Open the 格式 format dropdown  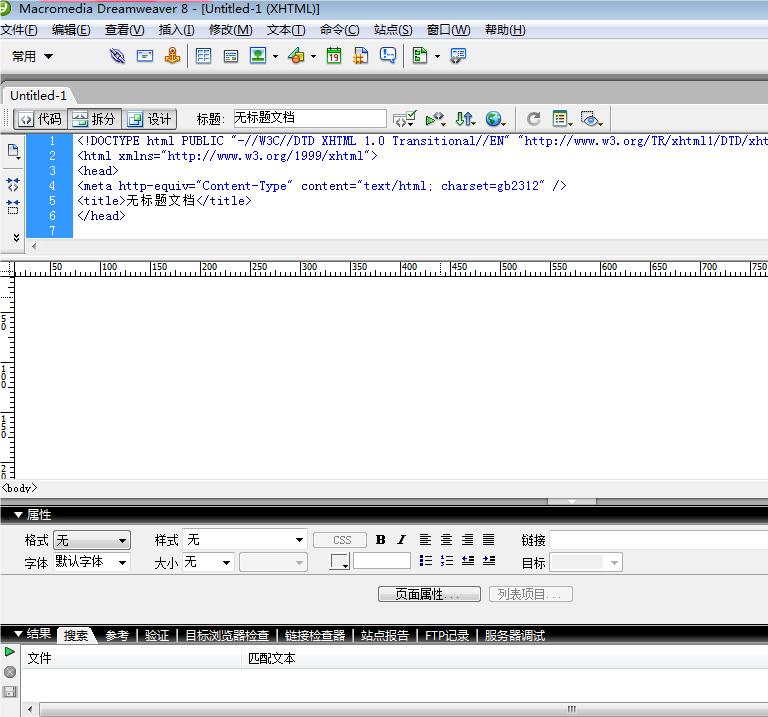(92, 540)
